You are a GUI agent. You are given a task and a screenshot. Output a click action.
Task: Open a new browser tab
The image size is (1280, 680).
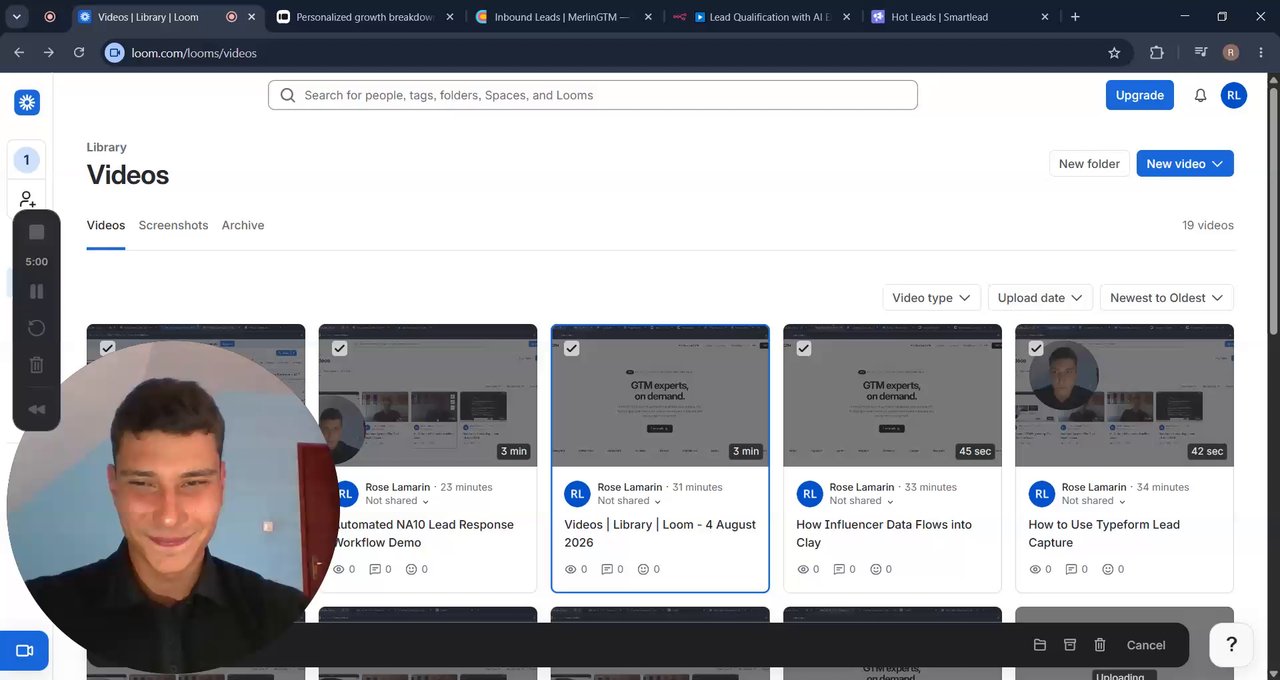tap(1075, 17)
